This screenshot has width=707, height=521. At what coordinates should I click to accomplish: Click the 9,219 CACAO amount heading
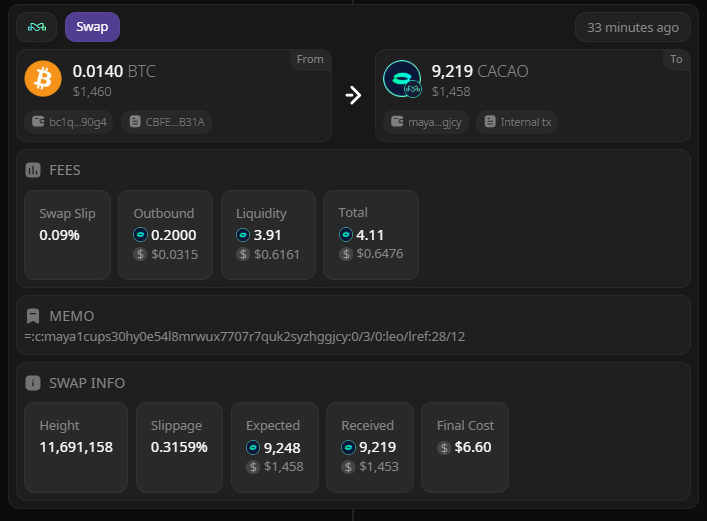click(x=480, y=71)
